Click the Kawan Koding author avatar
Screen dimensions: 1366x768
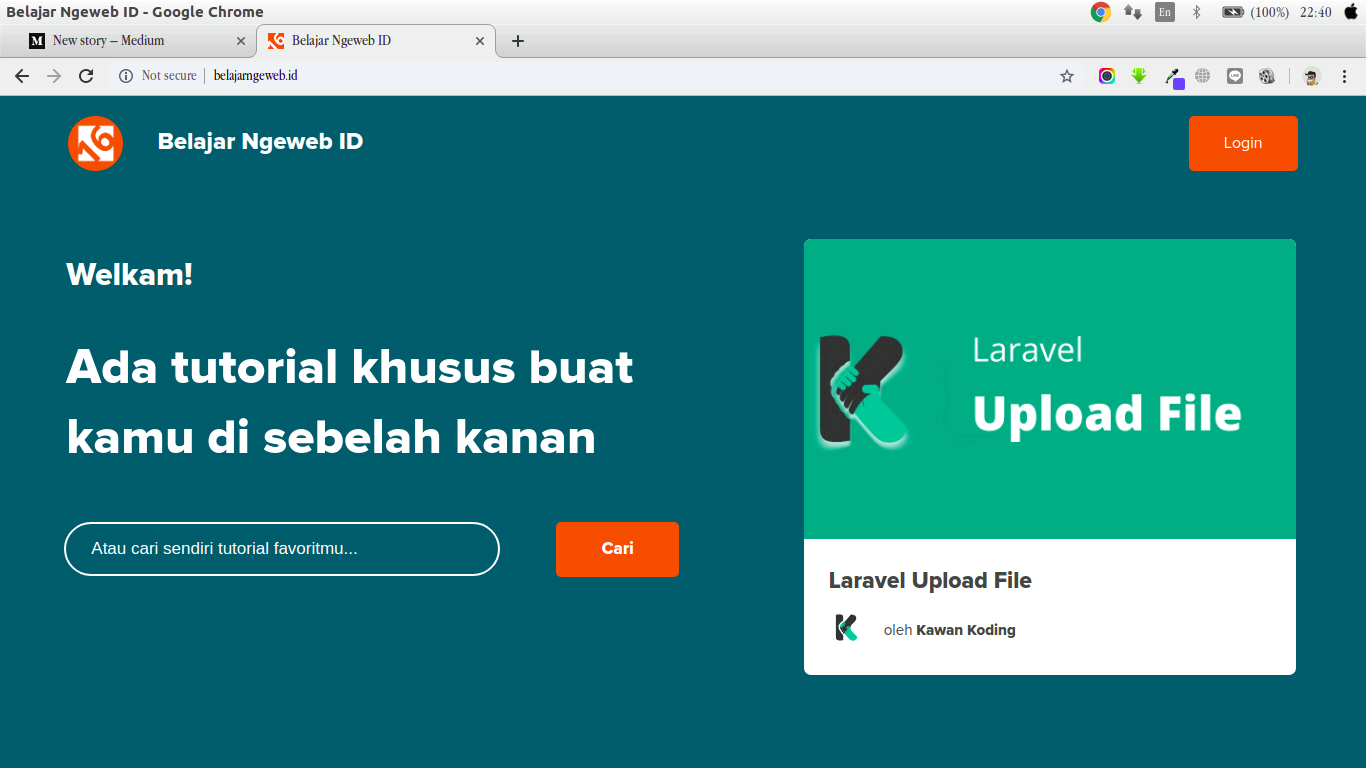click(847, 628)
